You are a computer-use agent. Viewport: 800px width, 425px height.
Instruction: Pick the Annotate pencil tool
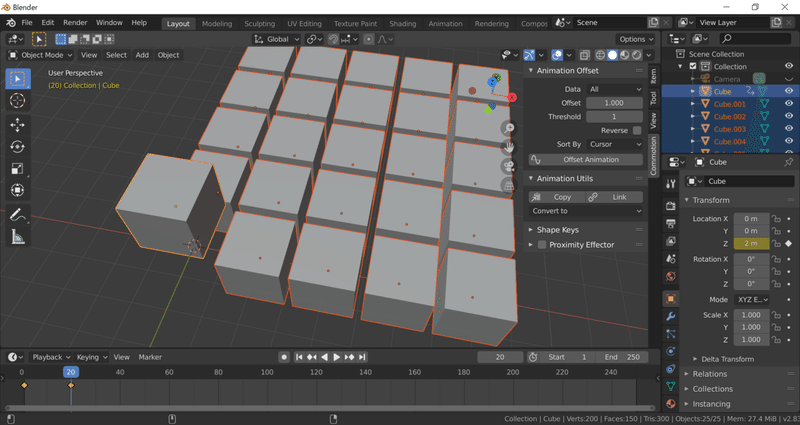point(18,215)
